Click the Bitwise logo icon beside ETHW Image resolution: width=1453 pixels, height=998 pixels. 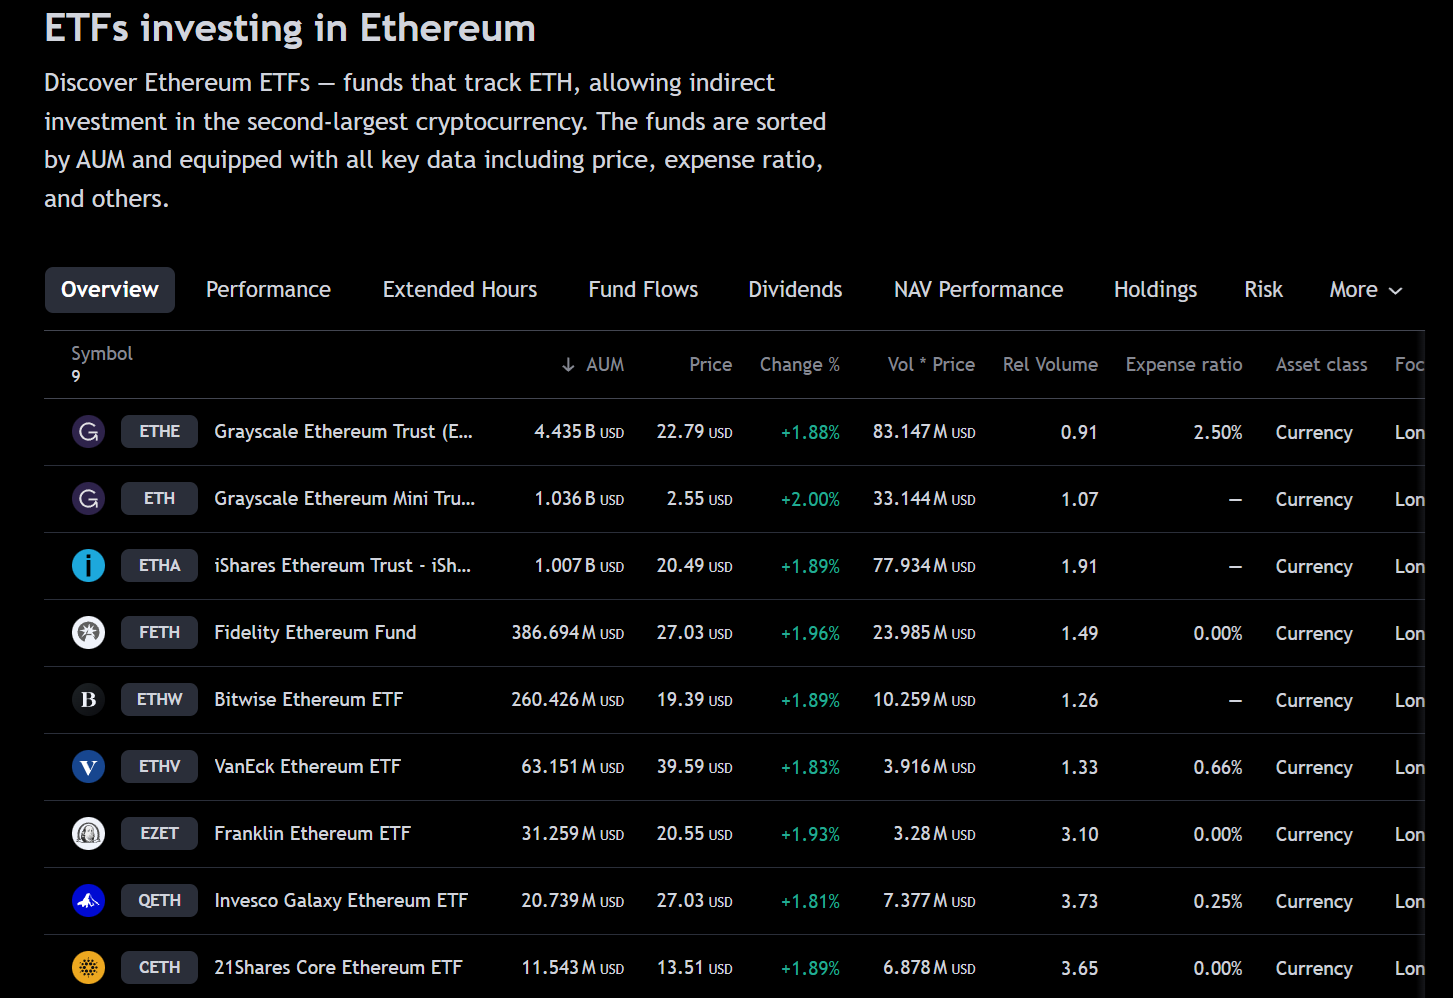pyautogui.click(x=88, y=700)
